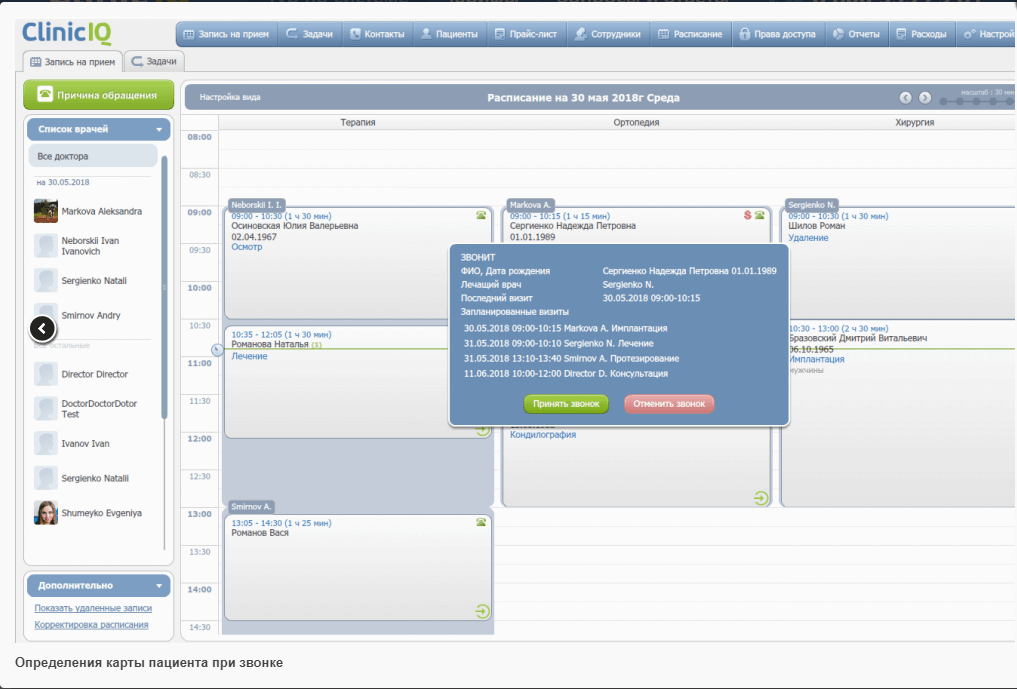Click the Кондилография link
Image resolution: width=1017 pixels, height=689 pixels.
tap(543, 435)
